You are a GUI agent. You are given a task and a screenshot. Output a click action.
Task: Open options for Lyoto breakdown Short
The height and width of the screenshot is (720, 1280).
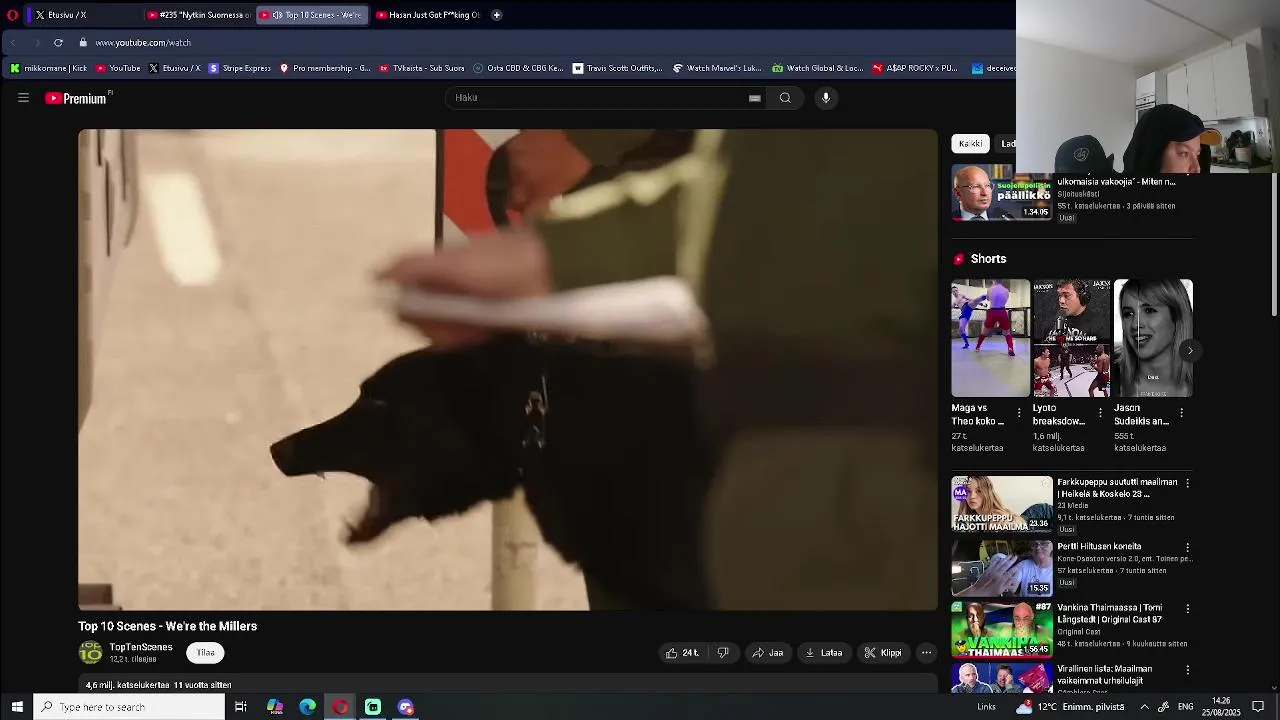click(x=1100, y=413)
